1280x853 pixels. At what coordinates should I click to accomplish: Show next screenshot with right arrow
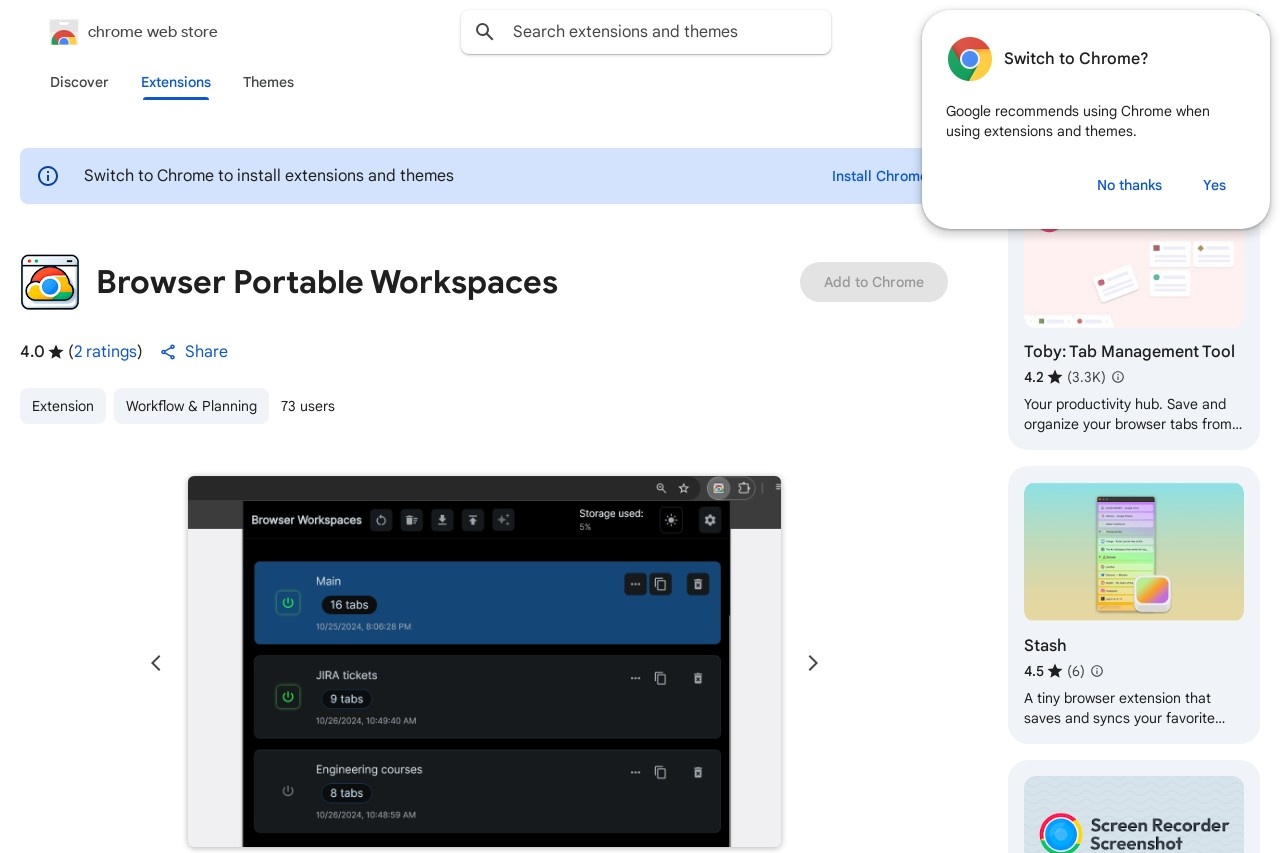click(x=813, y=663)
